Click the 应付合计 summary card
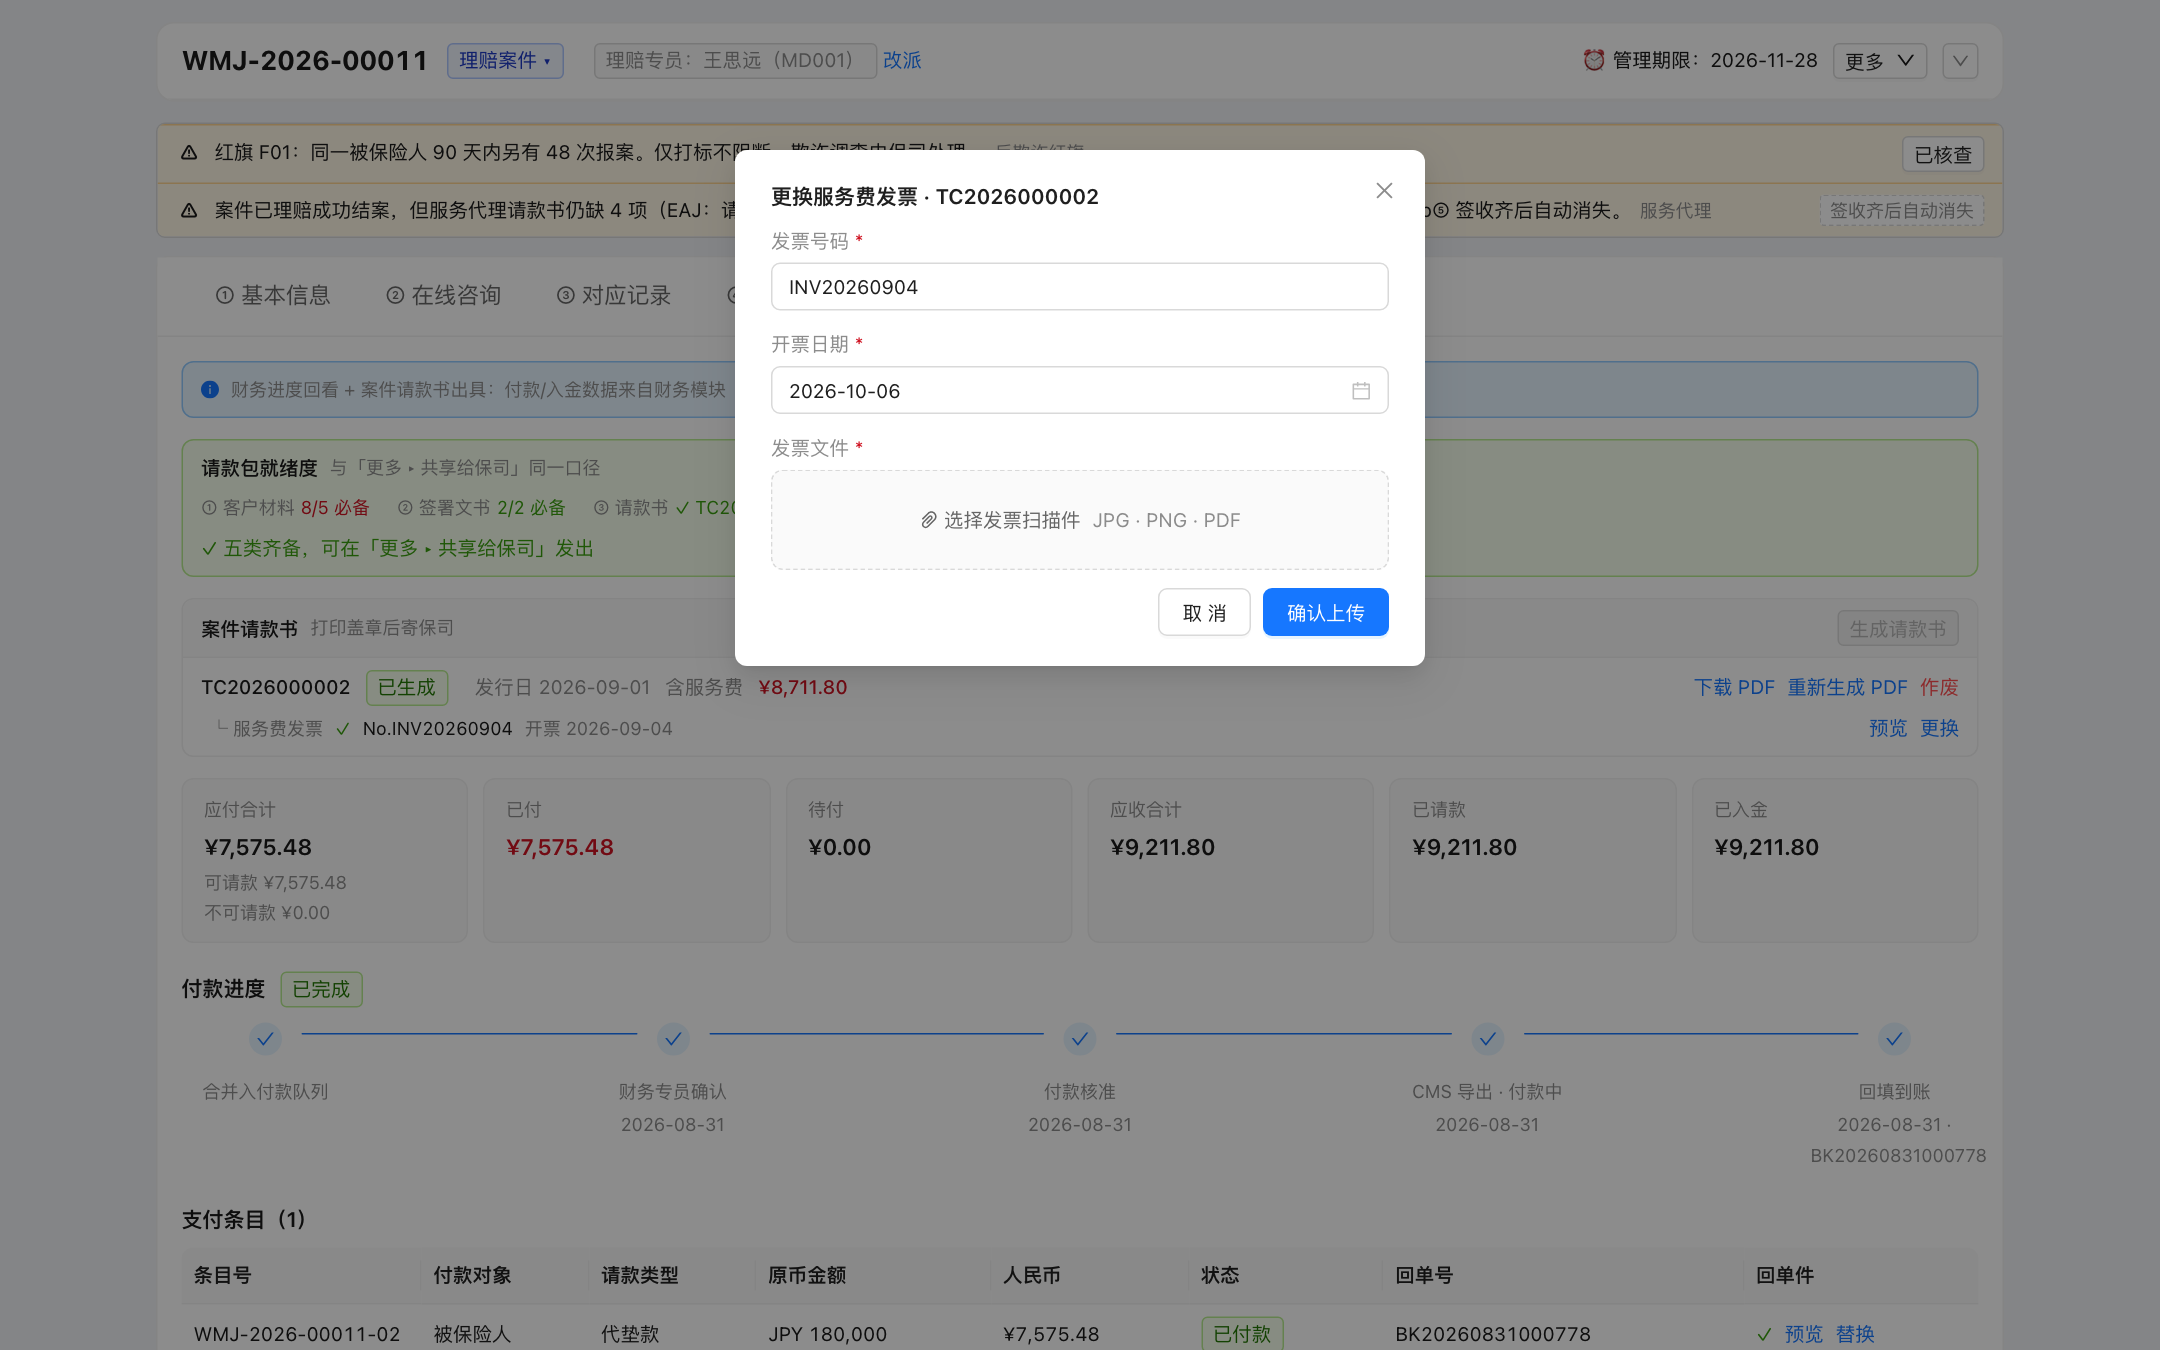The height and width of the screenshot is (1350, 2160). coord(325,860)
